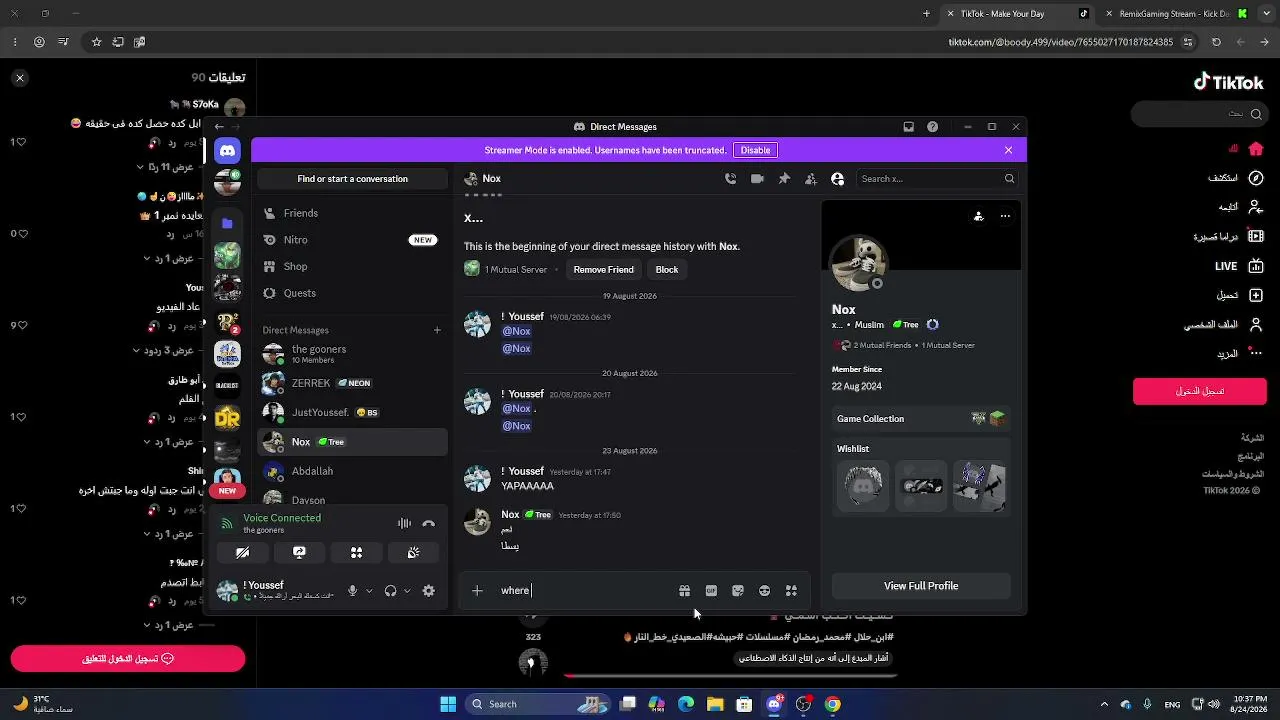Open Discord help icon
The width and height of the screenshot is (1280, 720).
point(933,127)
